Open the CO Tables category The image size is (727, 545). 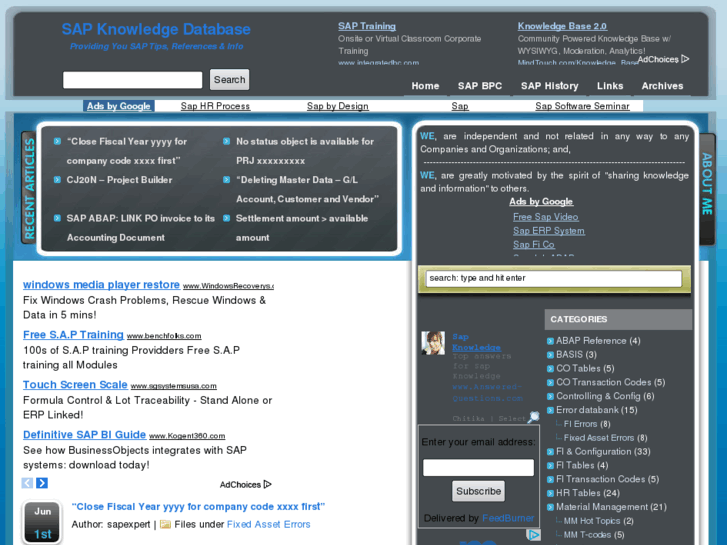coord(585,369)
